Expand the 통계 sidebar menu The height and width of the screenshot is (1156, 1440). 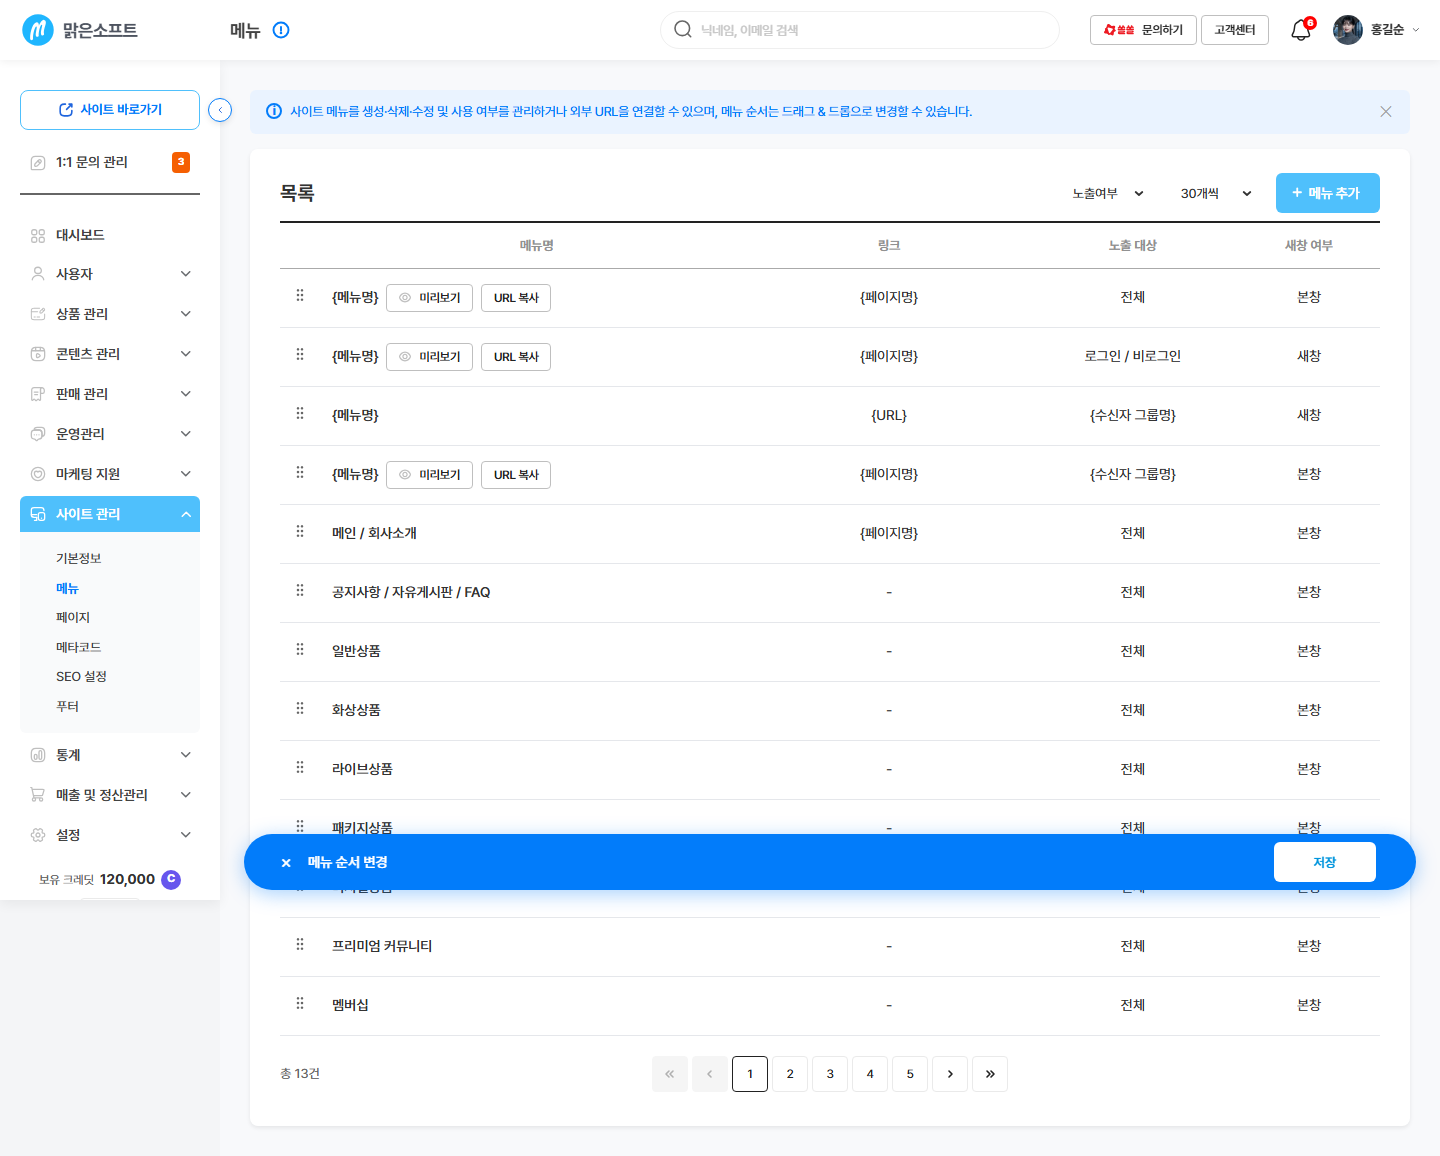click(x=110, y=755)
